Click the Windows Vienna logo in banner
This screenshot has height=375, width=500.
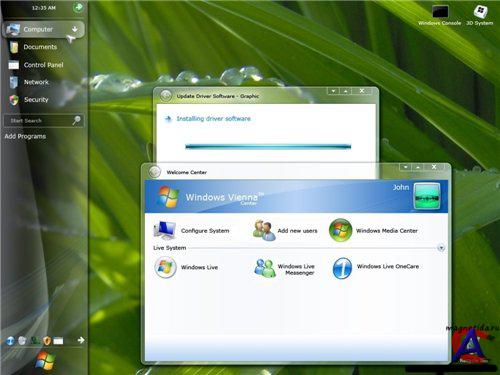[168, 197]
